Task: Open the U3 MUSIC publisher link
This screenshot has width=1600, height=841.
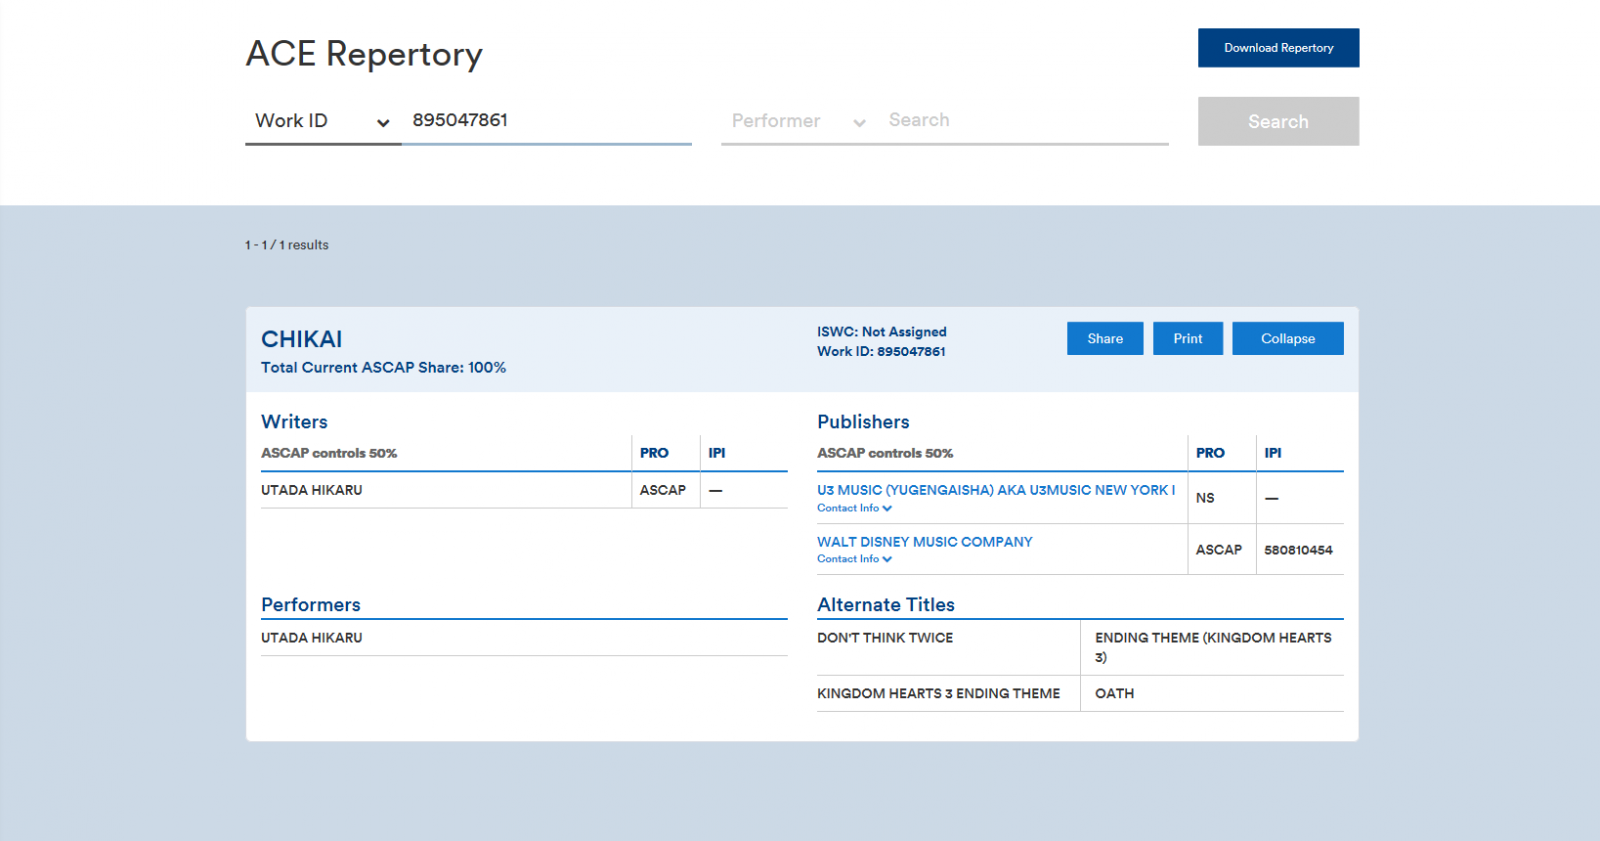Action: tap(995, 490)
